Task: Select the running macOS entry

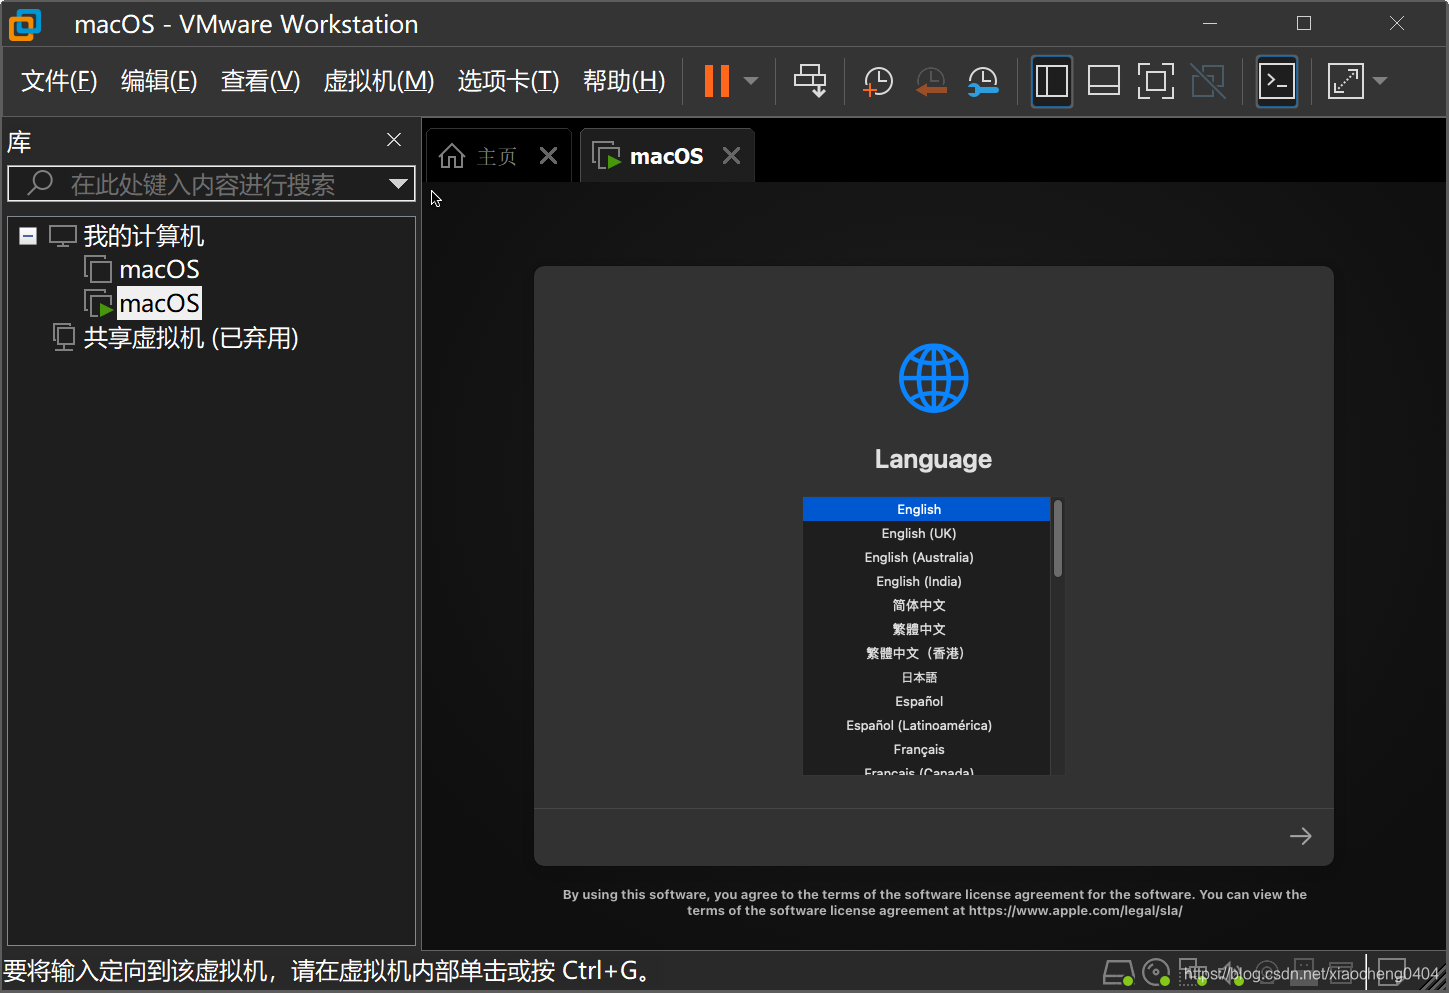Action: [159, 303]
